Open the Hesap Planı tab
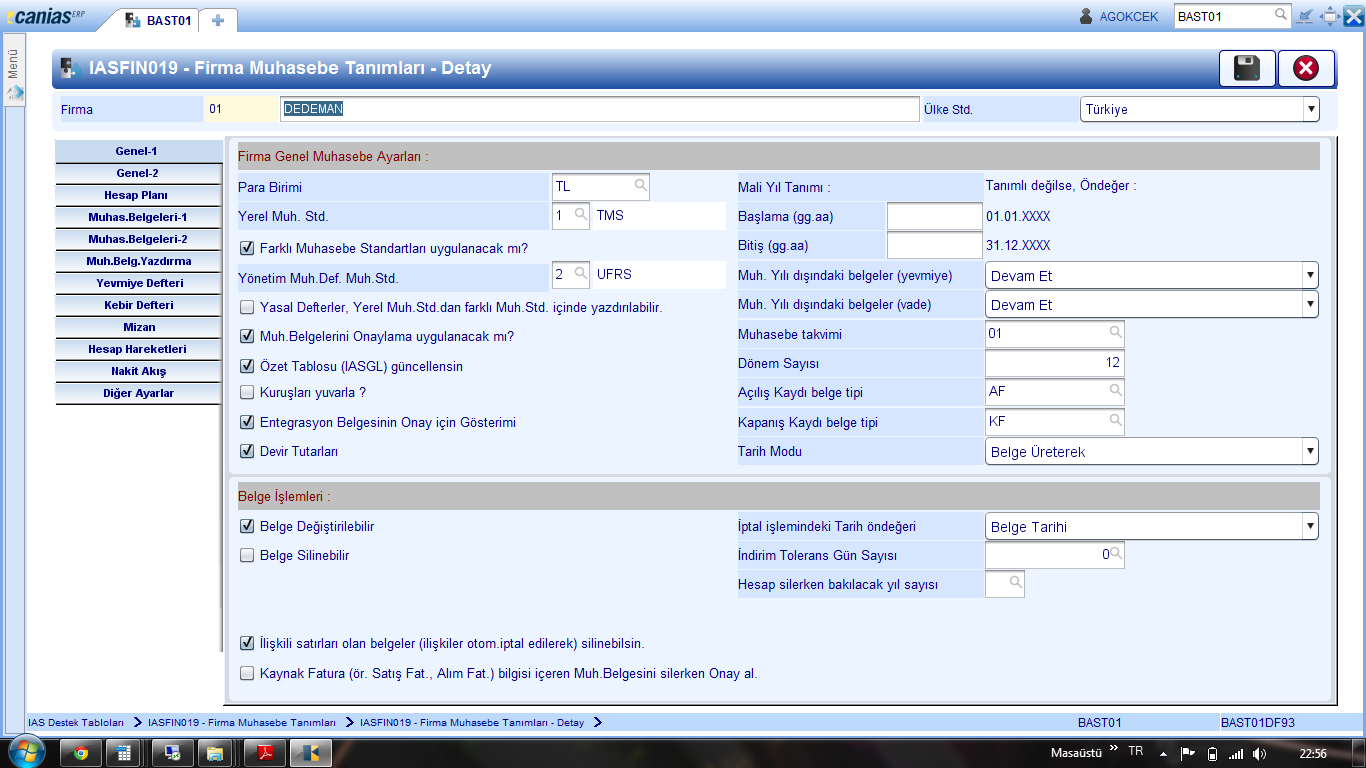The height and width of the screenshot is (768, 1366). [x=138, y=195]
